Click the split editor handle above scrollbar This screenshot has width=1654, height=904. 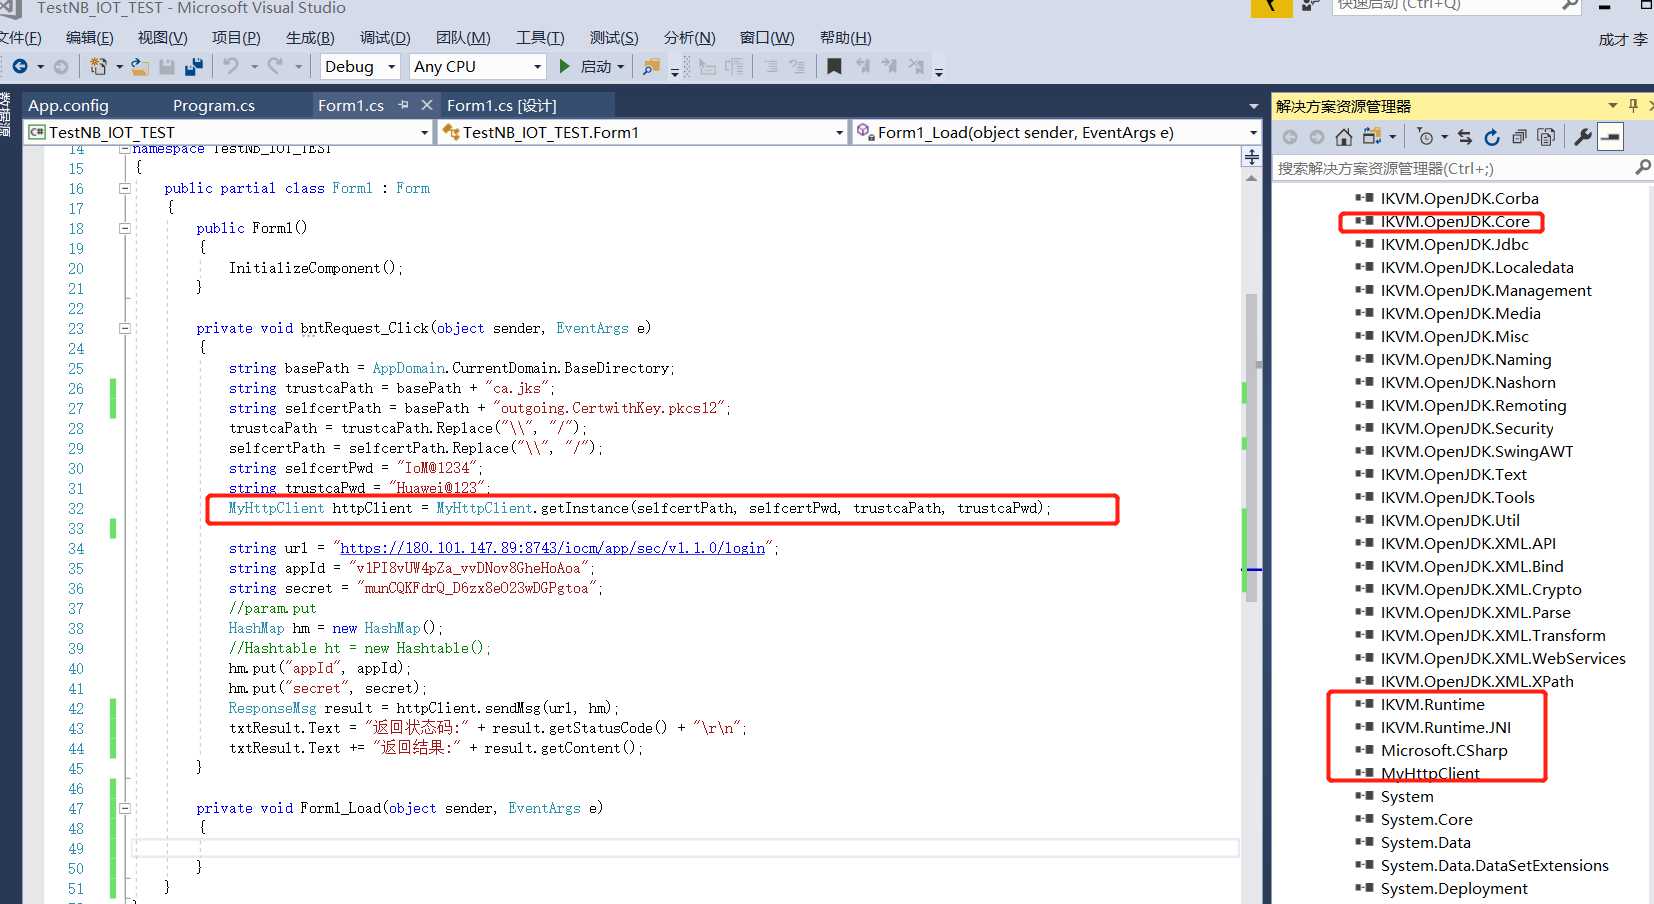[x=1251, y=157]
